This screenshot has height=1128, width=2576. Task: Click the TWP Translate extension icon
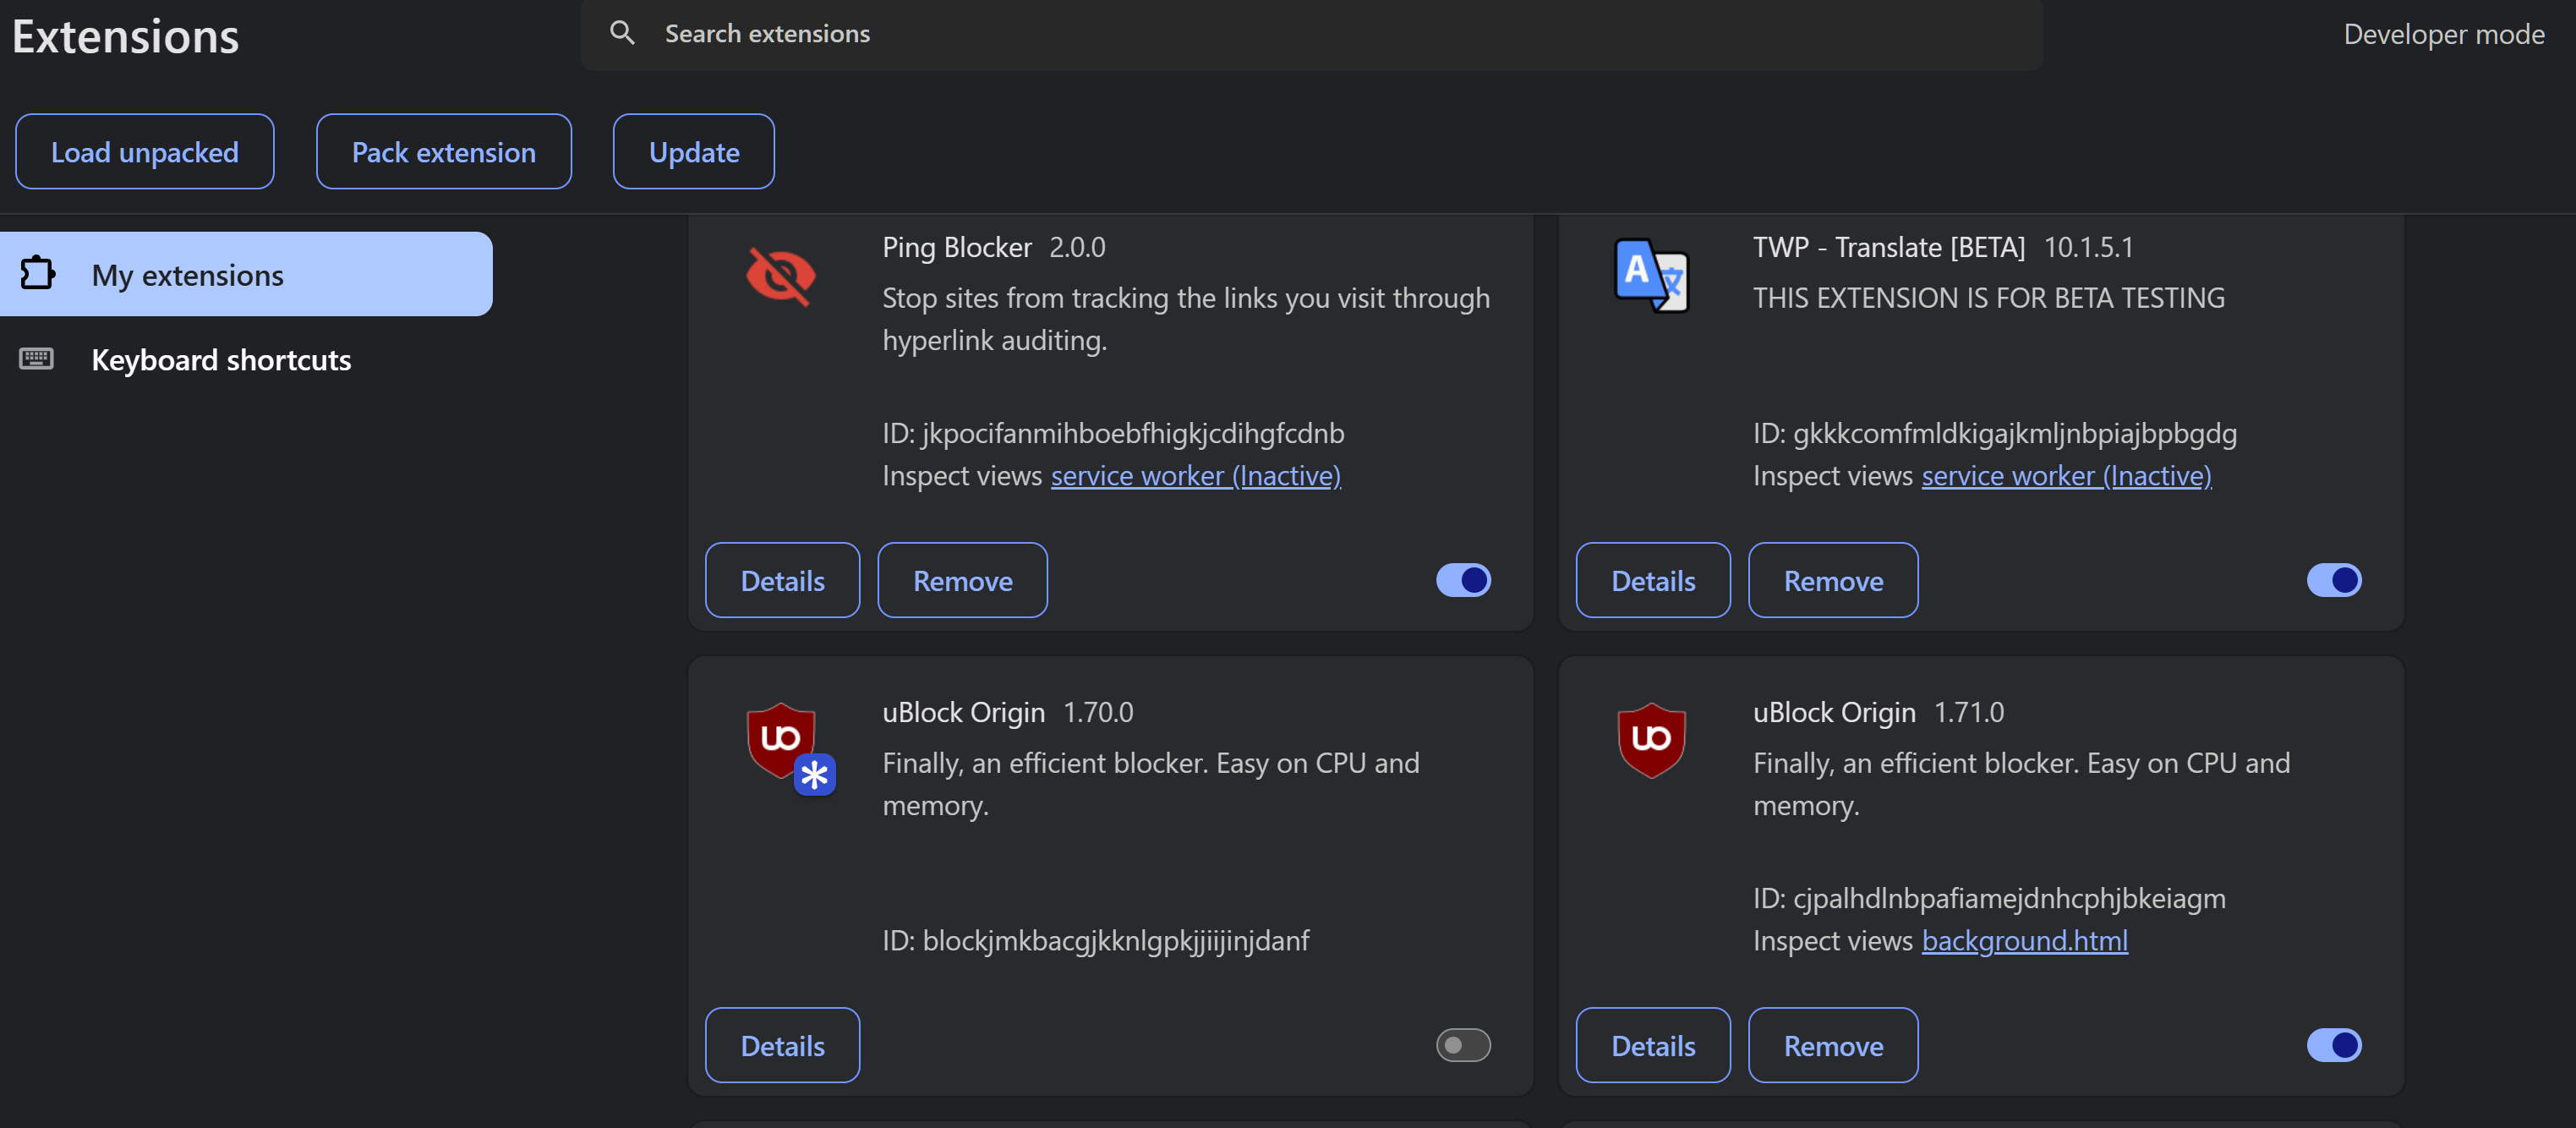click(x=1651, y=275)
